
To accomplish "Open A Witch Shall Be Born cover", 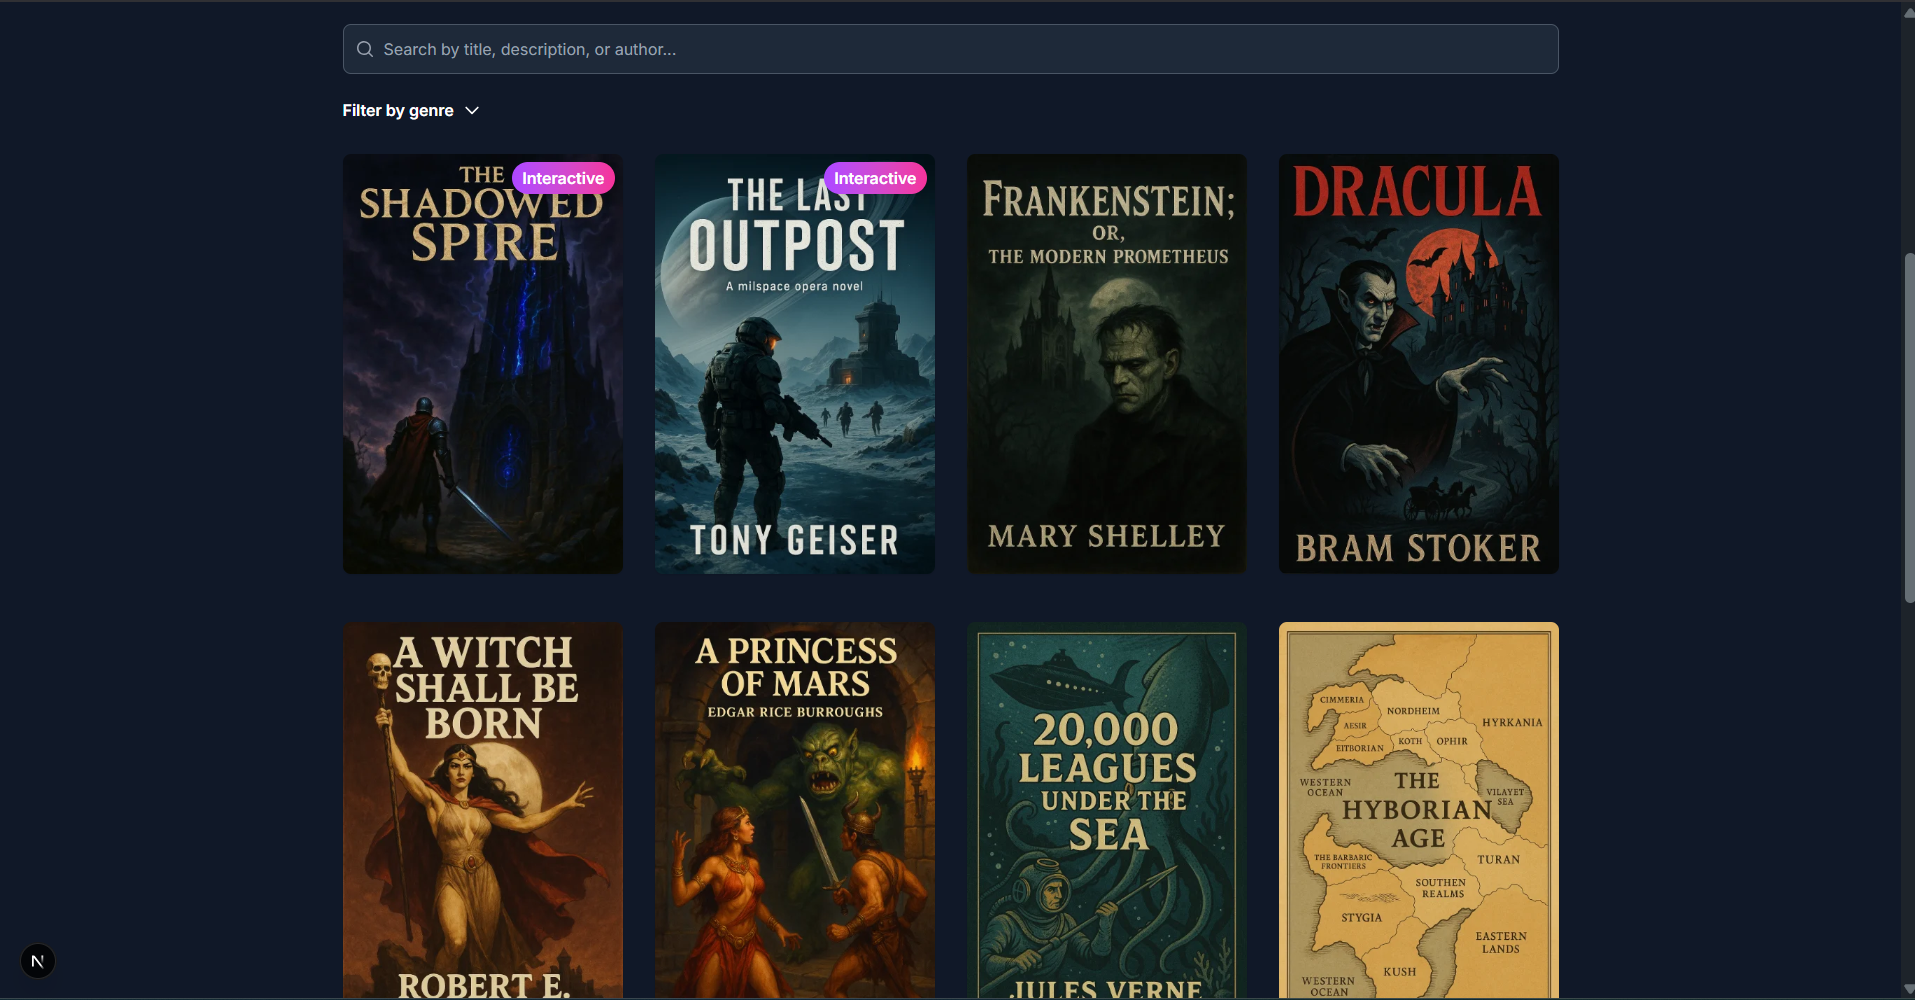I will [482, 810].
